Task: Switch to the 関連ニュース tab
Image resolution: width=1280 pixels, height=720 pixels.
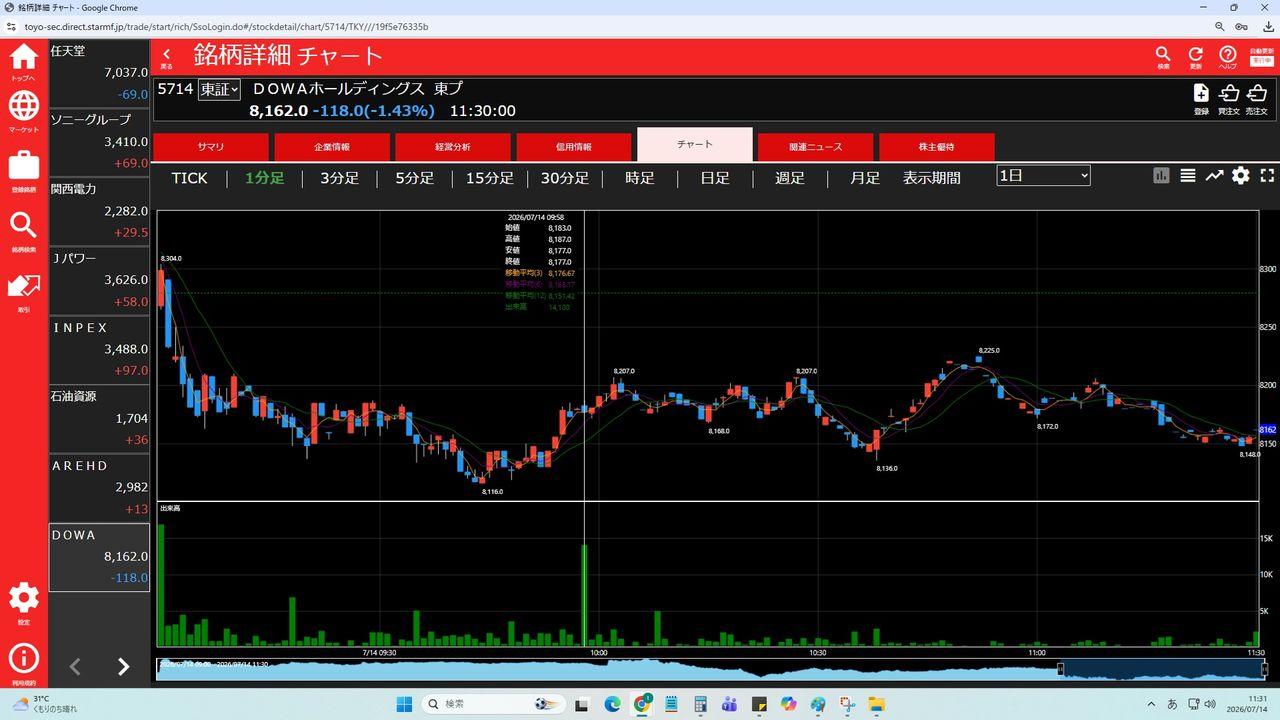Action: point(815,147)
